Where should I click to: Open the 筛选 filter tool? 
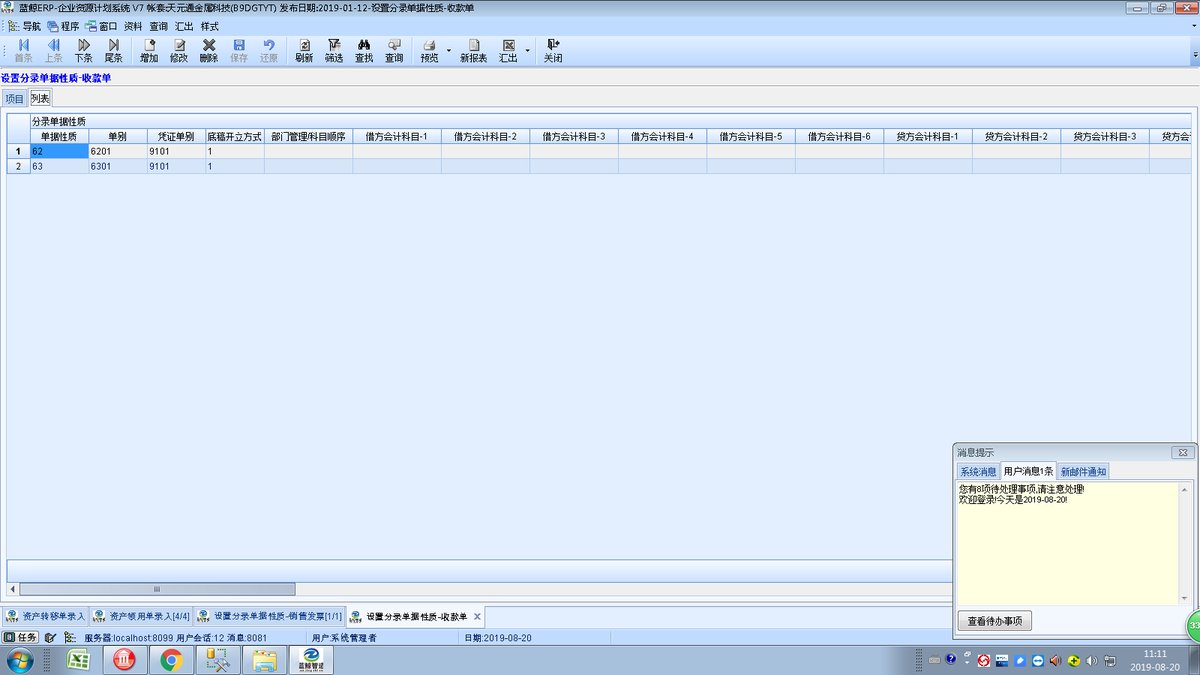(334, 51)
